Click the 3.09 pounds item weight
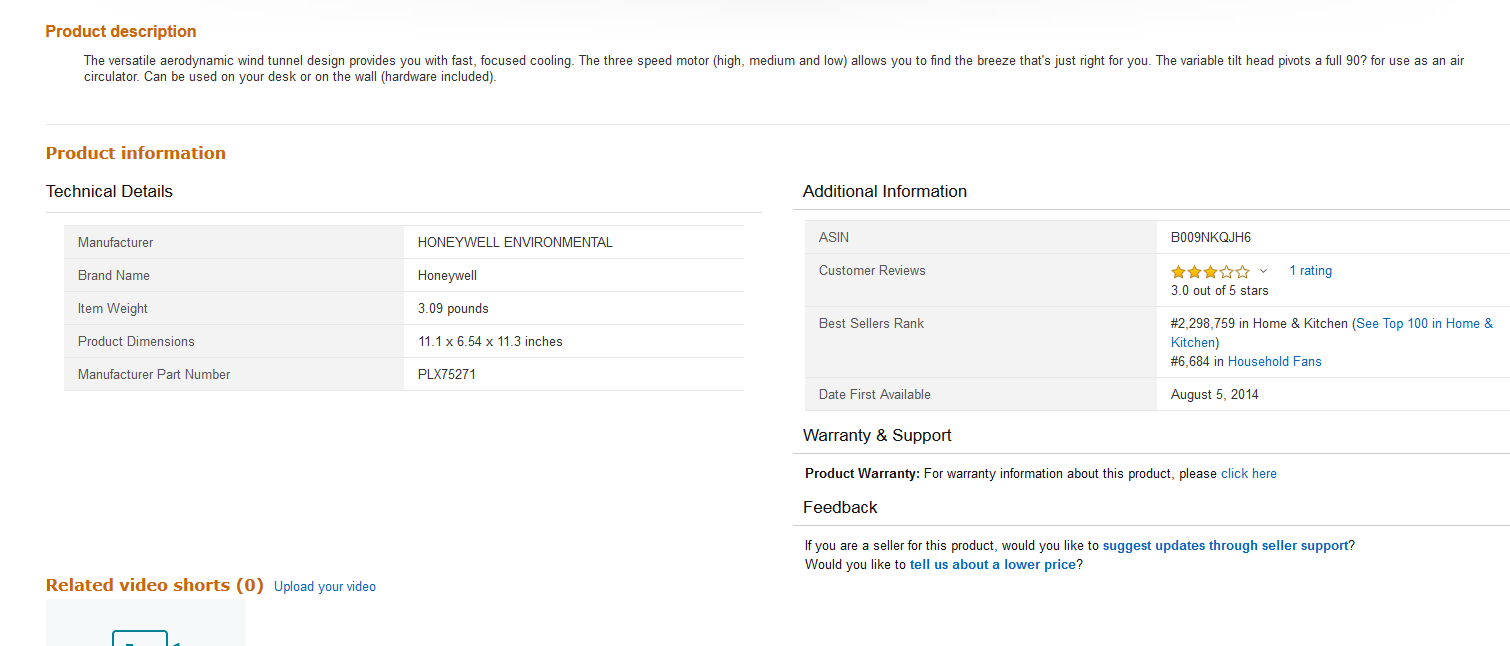The image size is (1510, 646). tap(453, 309)
